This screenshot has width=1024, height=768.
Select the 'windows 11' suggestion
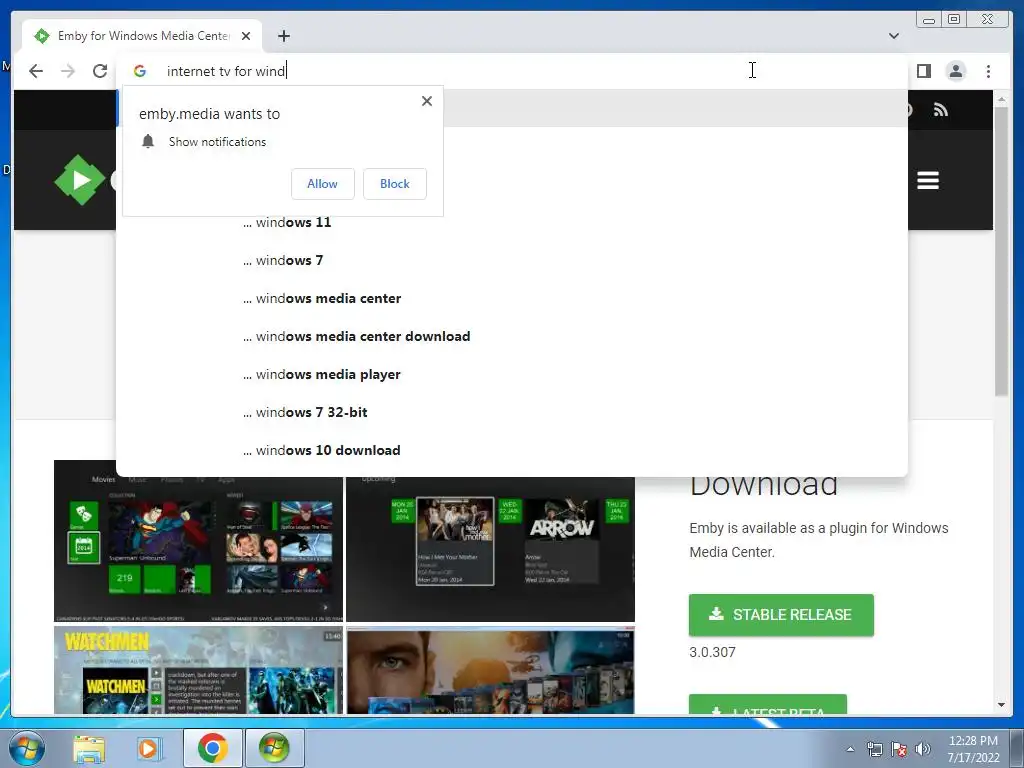point(511,222)
